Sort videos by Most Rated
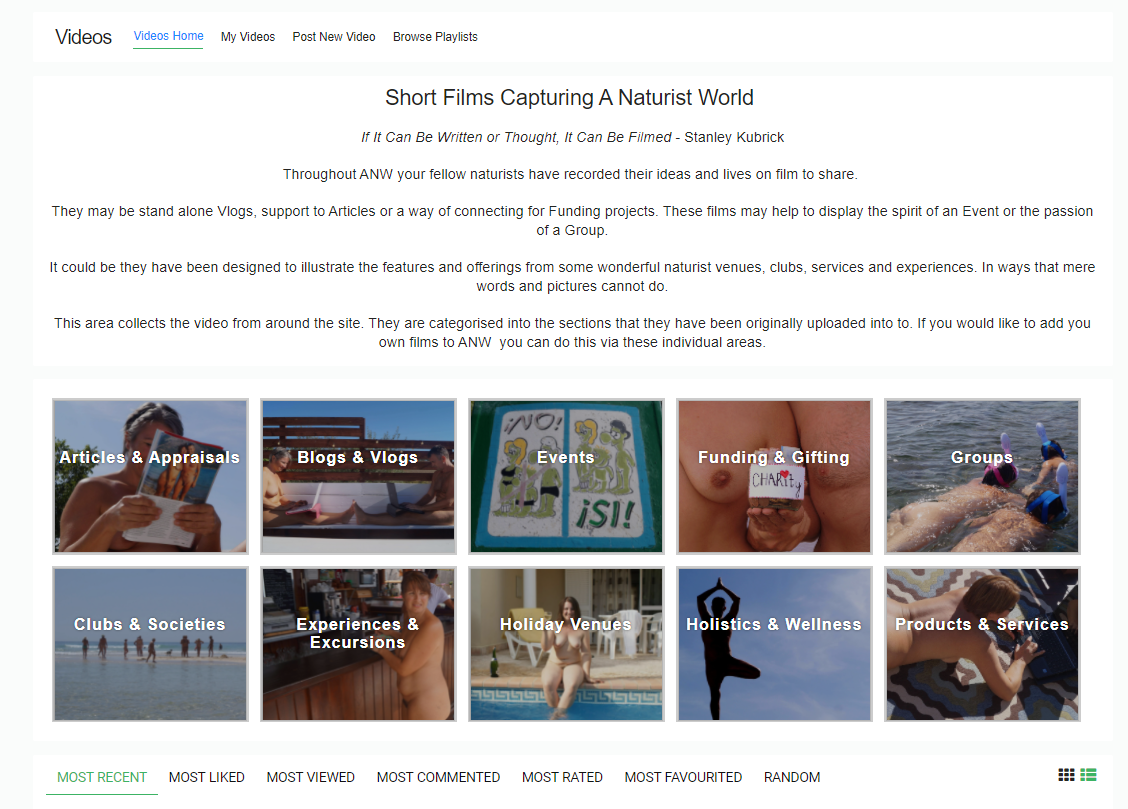Image resolution: width=1128 pixels, height=809 pixels. [563, 777]
